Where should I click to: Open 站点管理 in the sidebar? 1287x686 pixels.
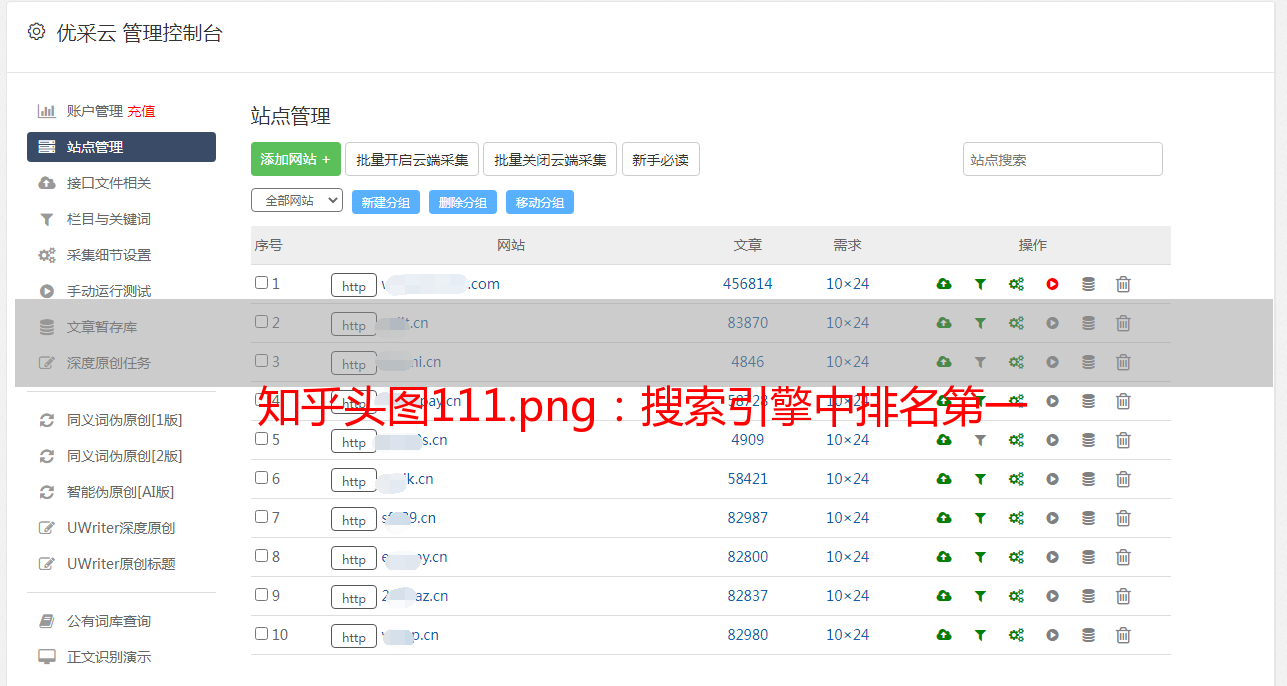[121, 147]
